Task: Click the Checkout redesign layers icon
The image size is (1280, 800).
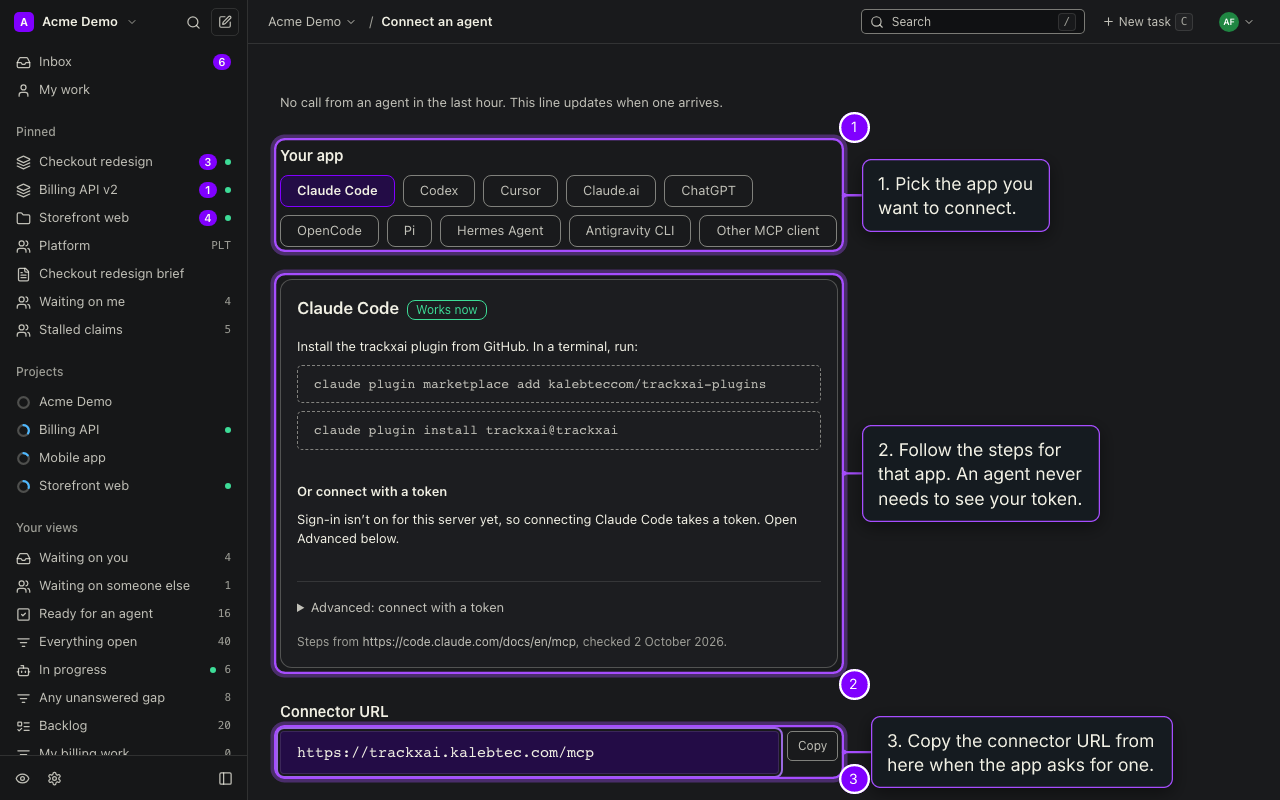Action: coord(23,162)
